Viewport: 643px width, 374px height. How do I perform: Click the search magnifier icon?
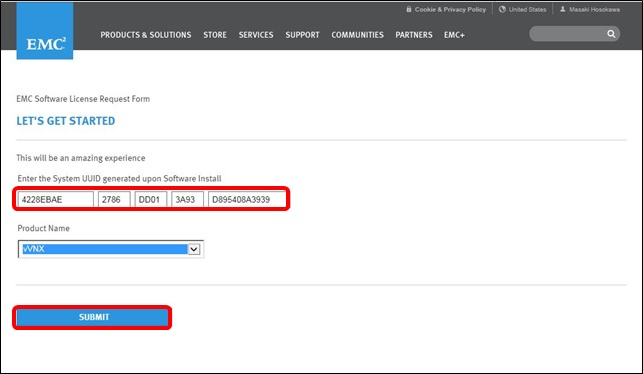coord(611,34)
